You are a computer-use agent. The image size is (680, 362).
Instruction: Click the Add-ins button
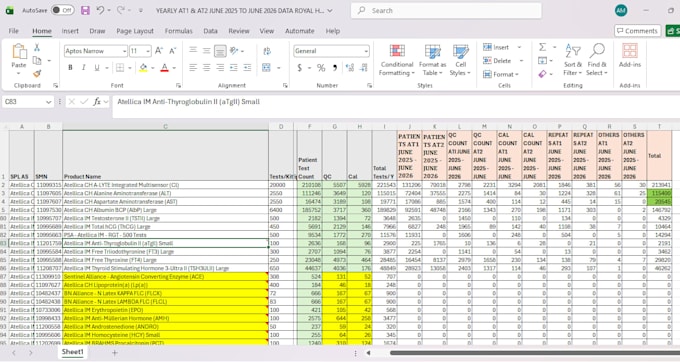click(630, 55)
